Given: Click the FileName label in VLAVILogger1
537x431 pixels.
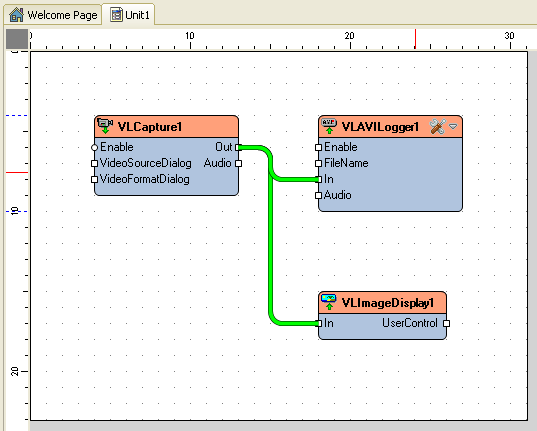Looking at the screenshot, I should tap(346, 163).
